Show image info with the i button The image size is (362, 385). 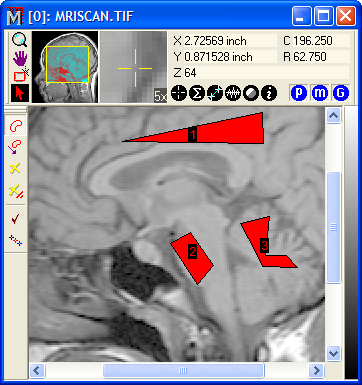point(269,93)
